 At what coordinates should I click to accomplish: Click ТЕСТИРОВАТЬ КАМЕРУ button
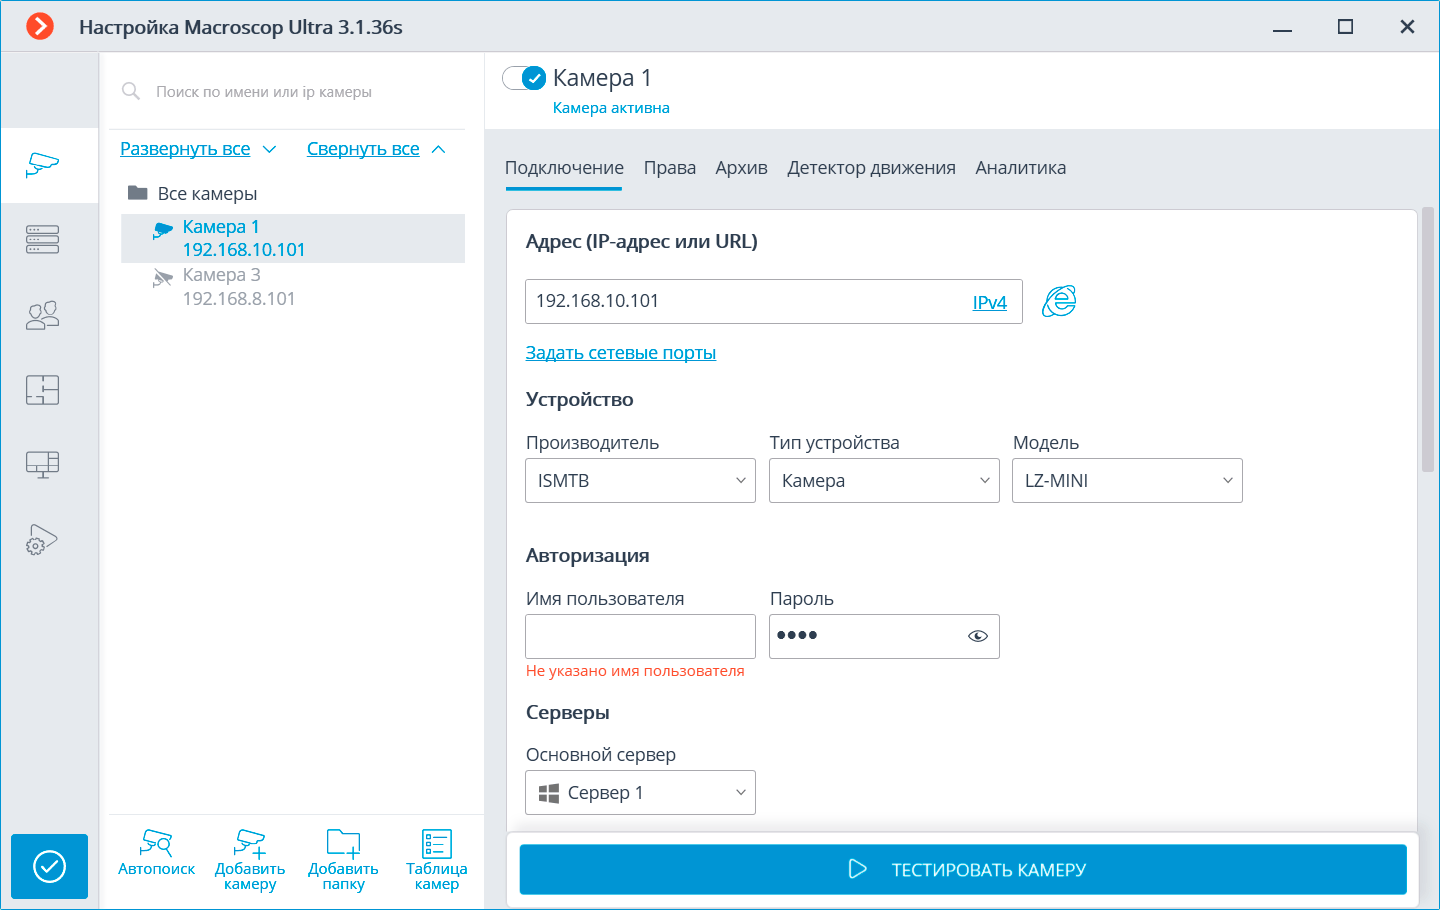pos(963,869)
